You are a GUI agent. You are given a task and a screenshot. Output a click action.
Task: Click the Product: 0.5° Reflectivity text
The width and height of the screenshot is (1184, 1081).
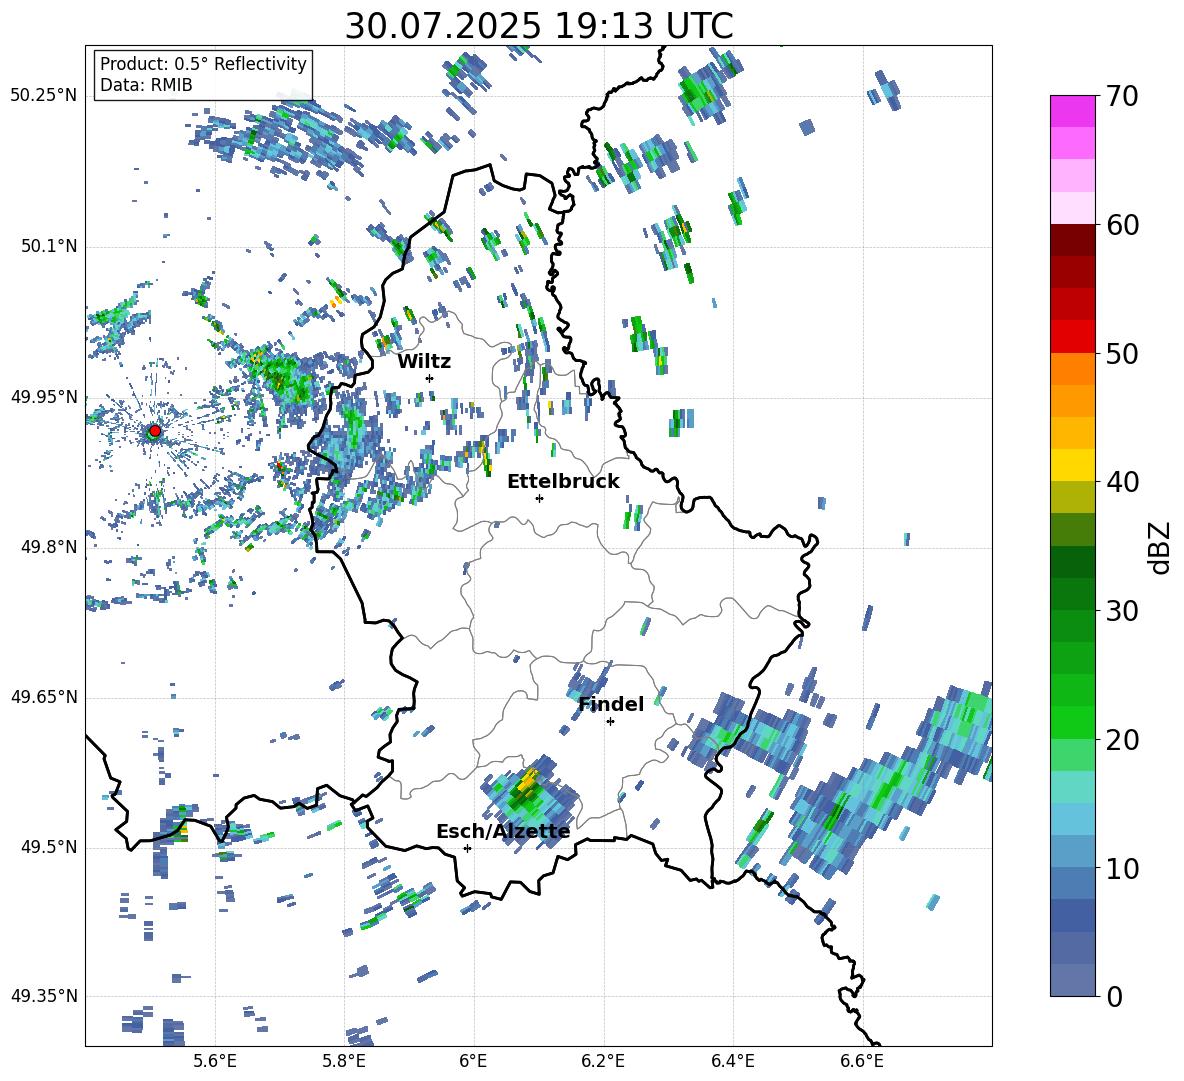pyautogui.click(x=203, y=64)
